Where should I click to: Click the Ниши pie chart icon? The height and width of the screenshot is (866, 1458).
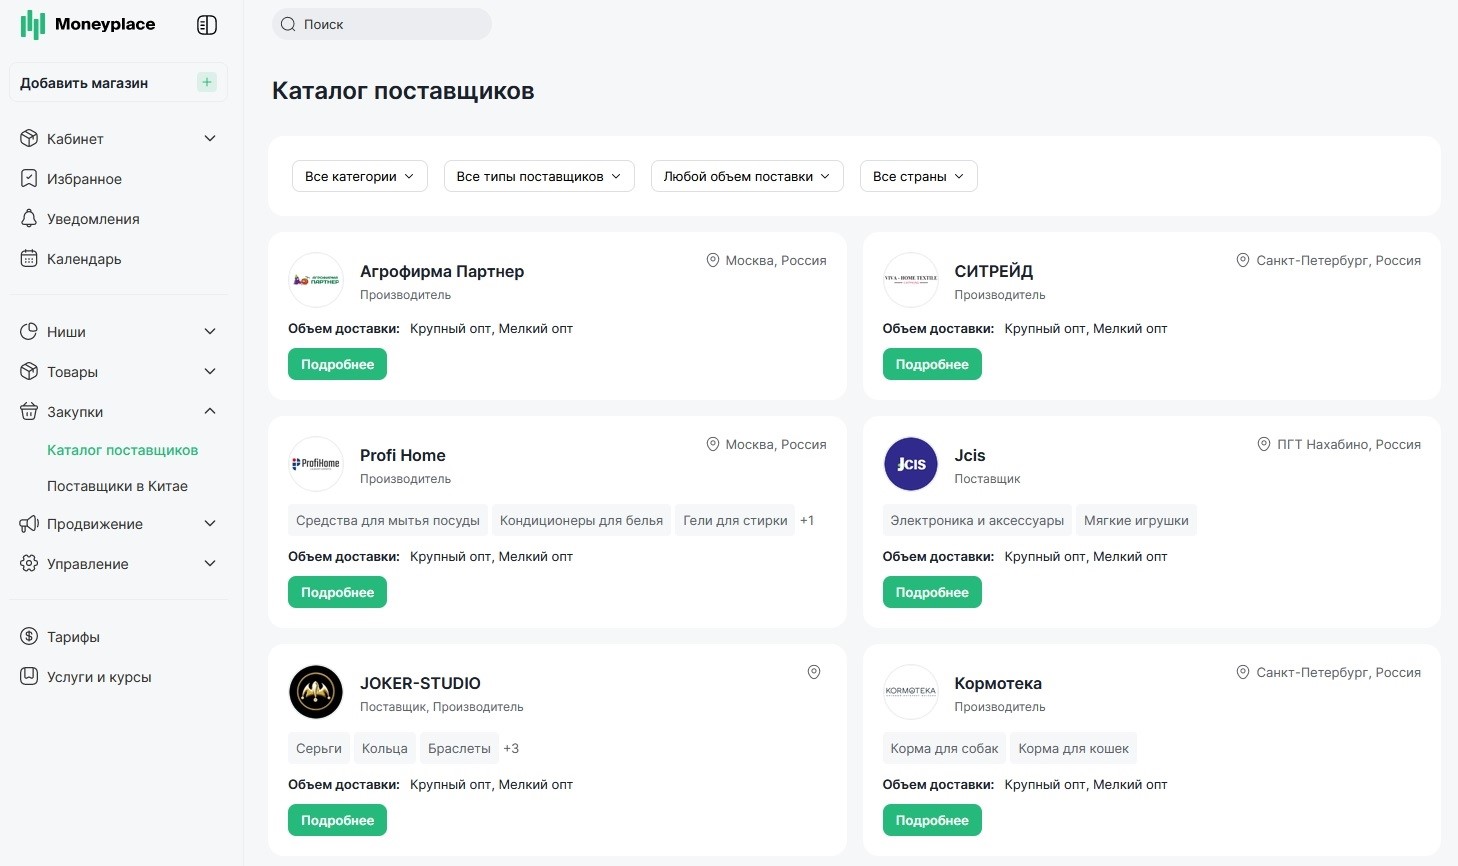29,331
